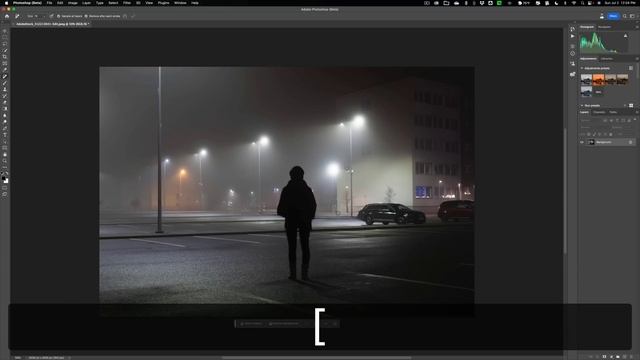The height and width of the screenshot is (360, 640).
Task: Select the History Brush tool
Action: [x=5, y=96]
